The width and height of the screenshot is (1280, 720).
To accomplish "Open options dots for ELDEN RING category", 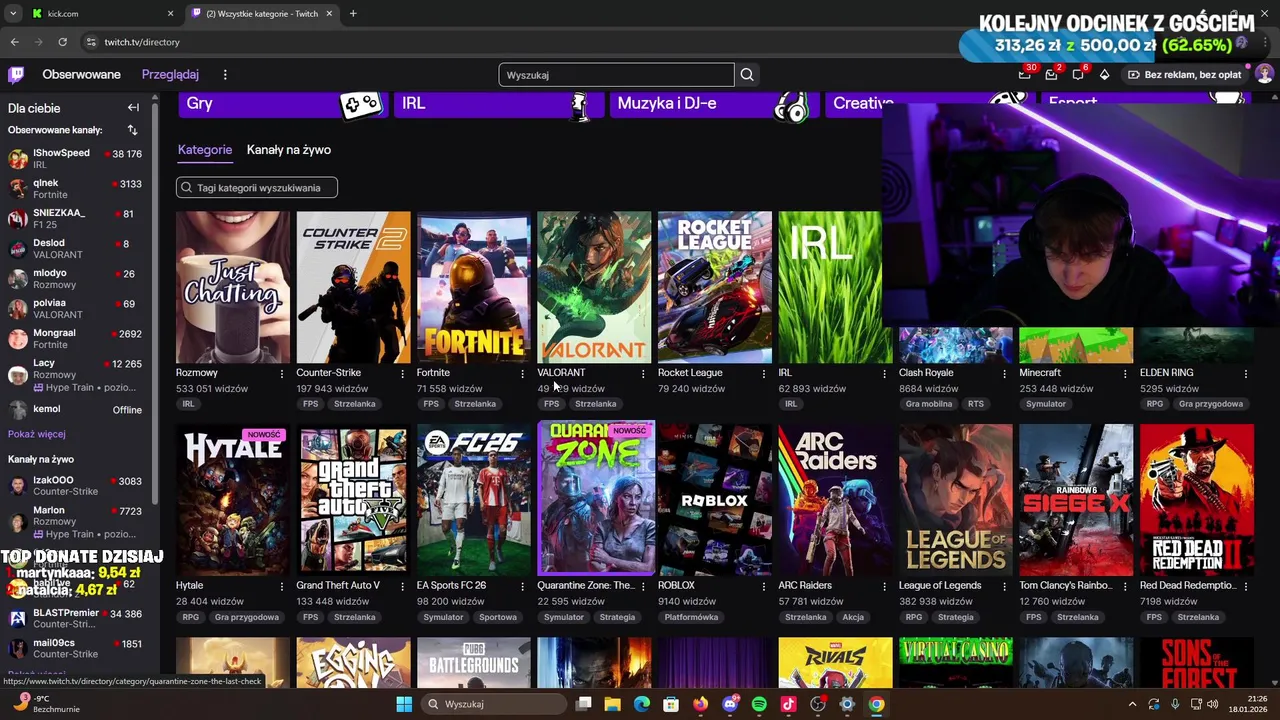I will tap(1245, 373).
